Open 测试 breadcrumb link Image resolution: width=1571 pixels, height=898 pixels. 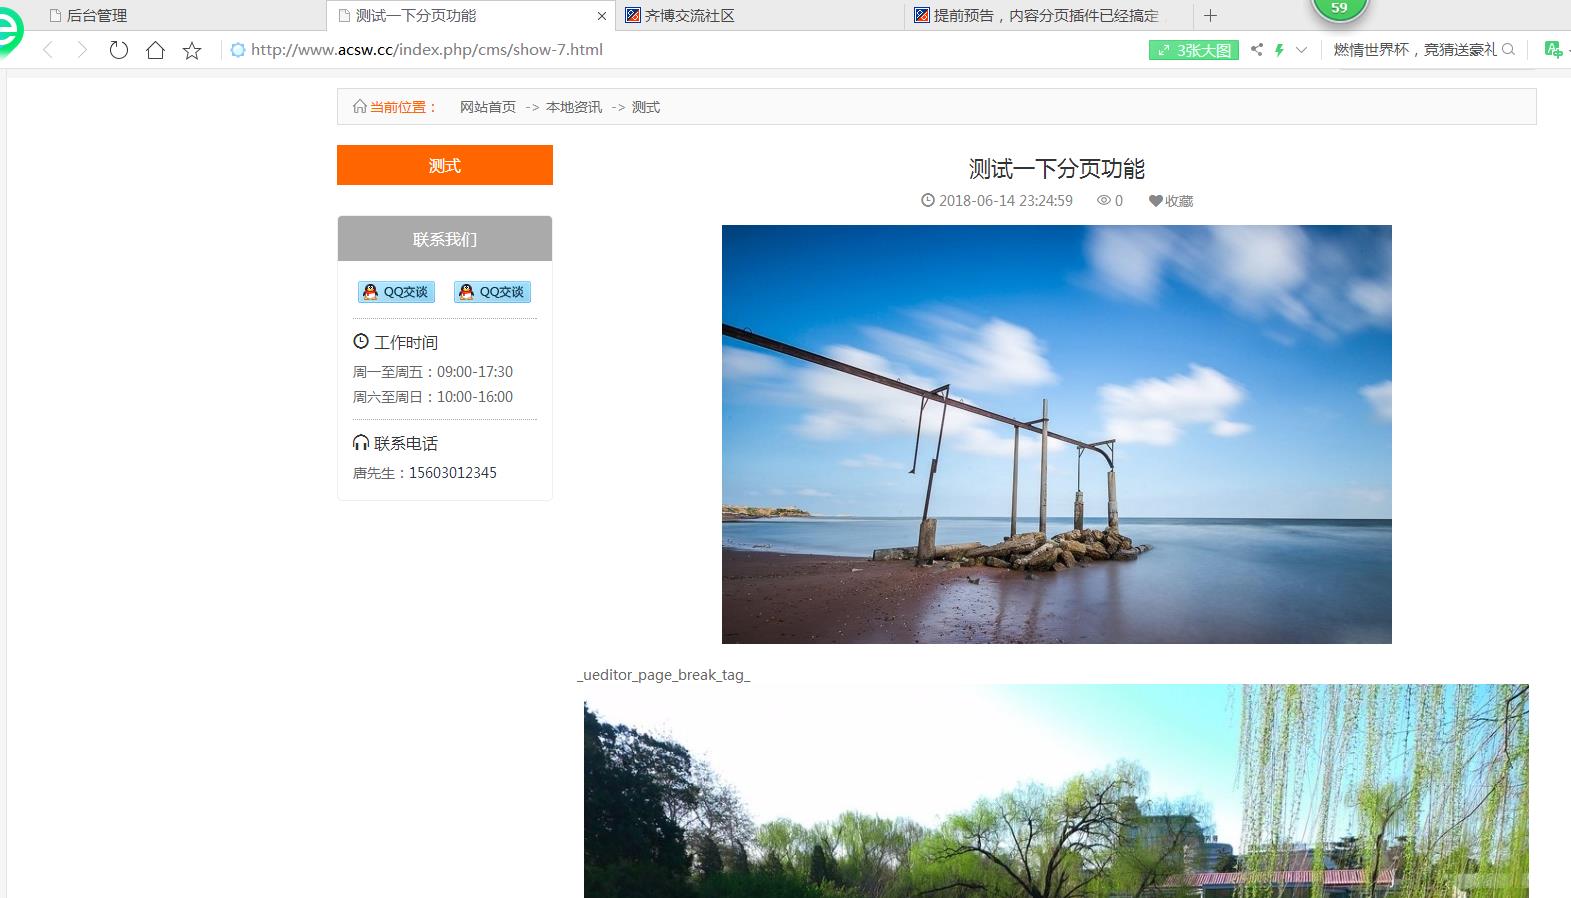click(x=646, y=107)
